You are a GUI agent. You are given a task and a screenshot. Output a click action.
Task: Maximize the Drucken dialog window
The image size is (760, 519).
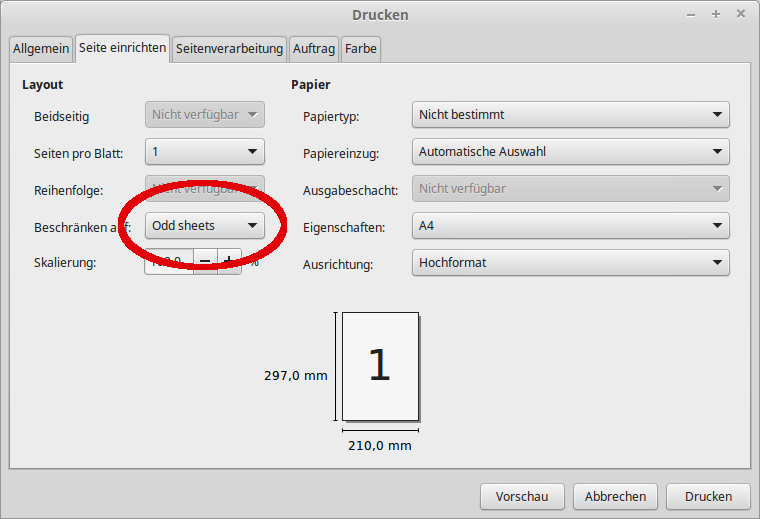point(716,14)
